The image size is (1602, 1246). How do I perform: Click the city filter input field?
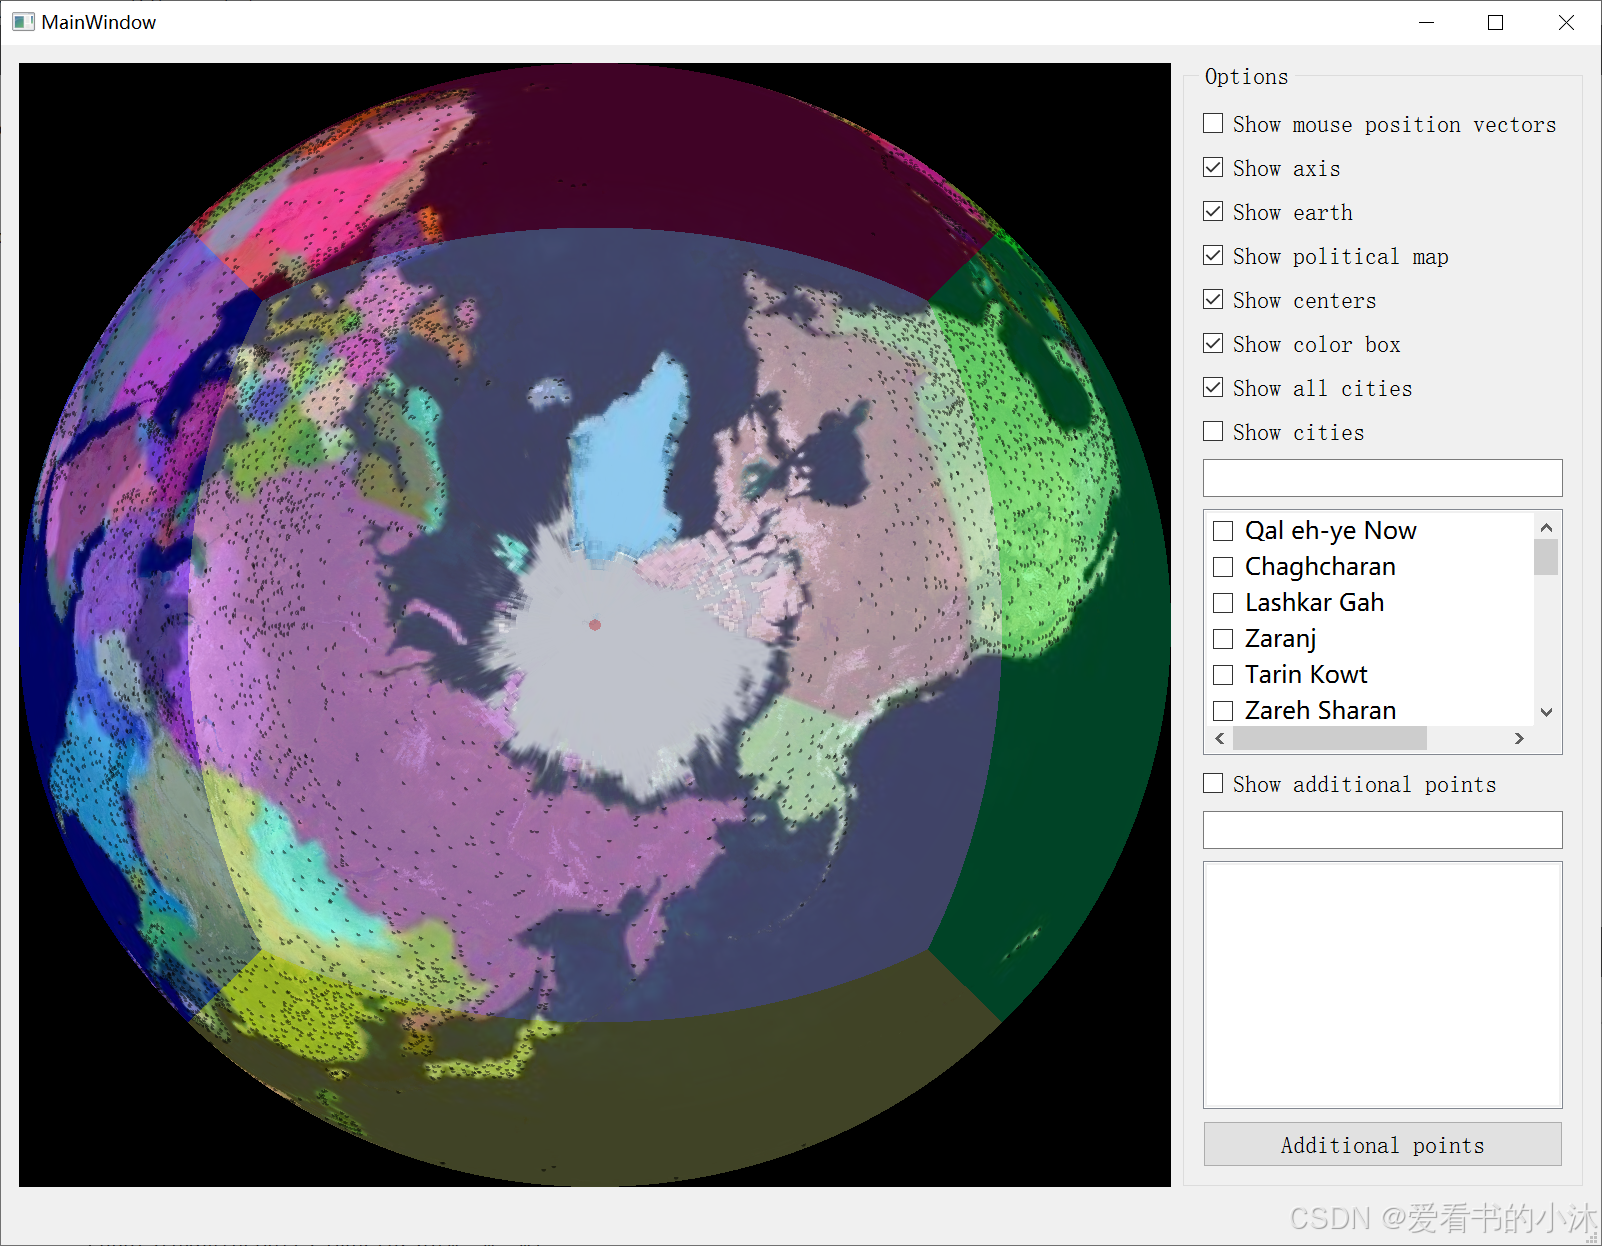click(x=1382, y=478)
